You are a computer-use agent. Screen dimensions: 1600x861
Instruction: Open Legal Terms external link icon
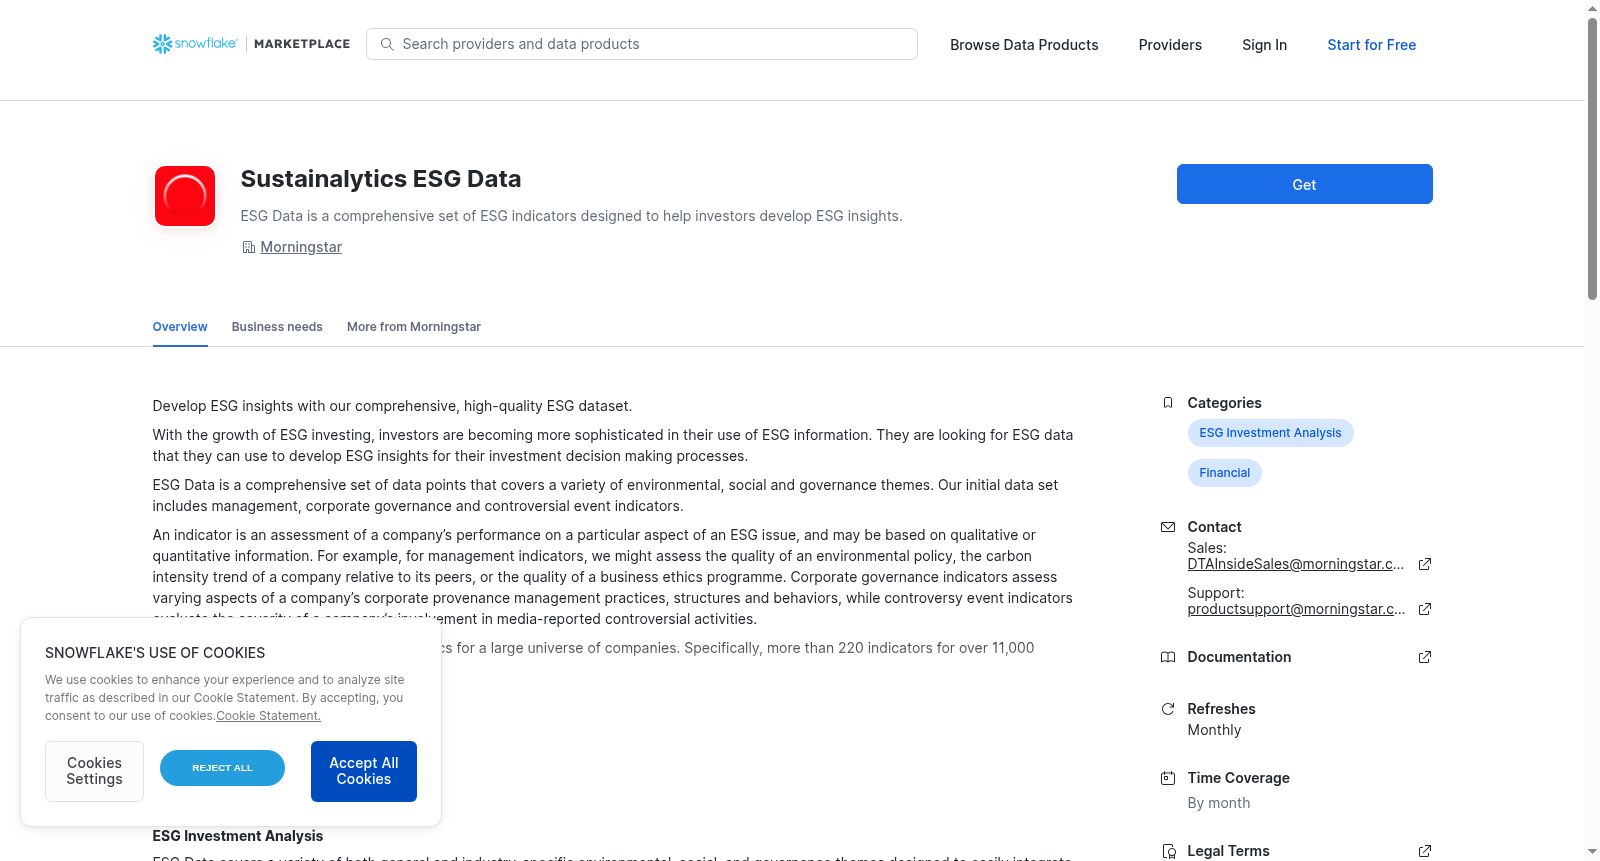tap(1425, 851)
